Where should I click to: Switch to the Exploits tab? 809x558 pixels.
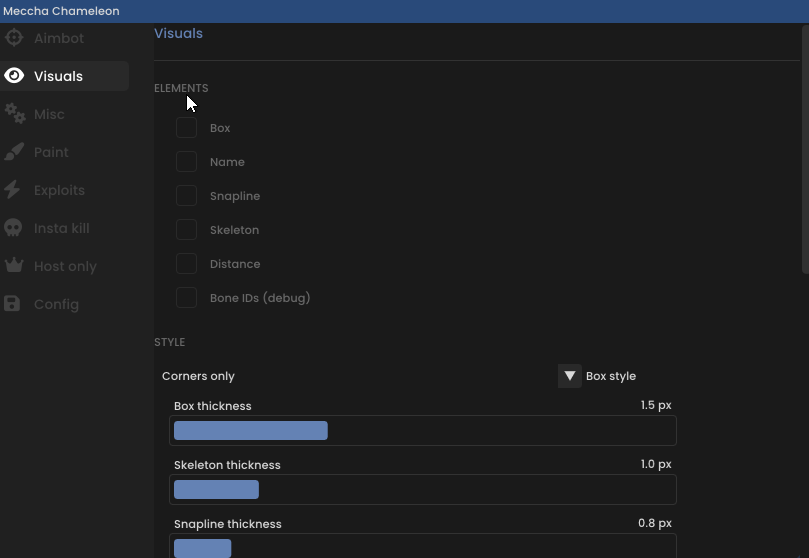(x=59, y=190)
